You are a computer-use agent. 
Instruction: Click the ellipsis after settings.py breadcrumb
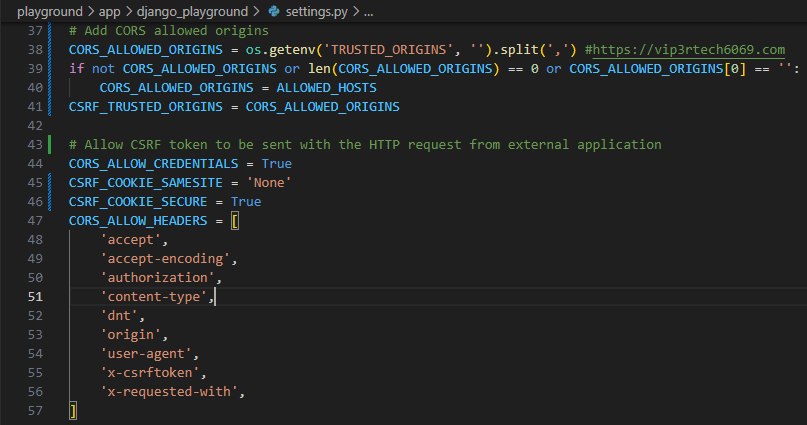coord(369,12)
